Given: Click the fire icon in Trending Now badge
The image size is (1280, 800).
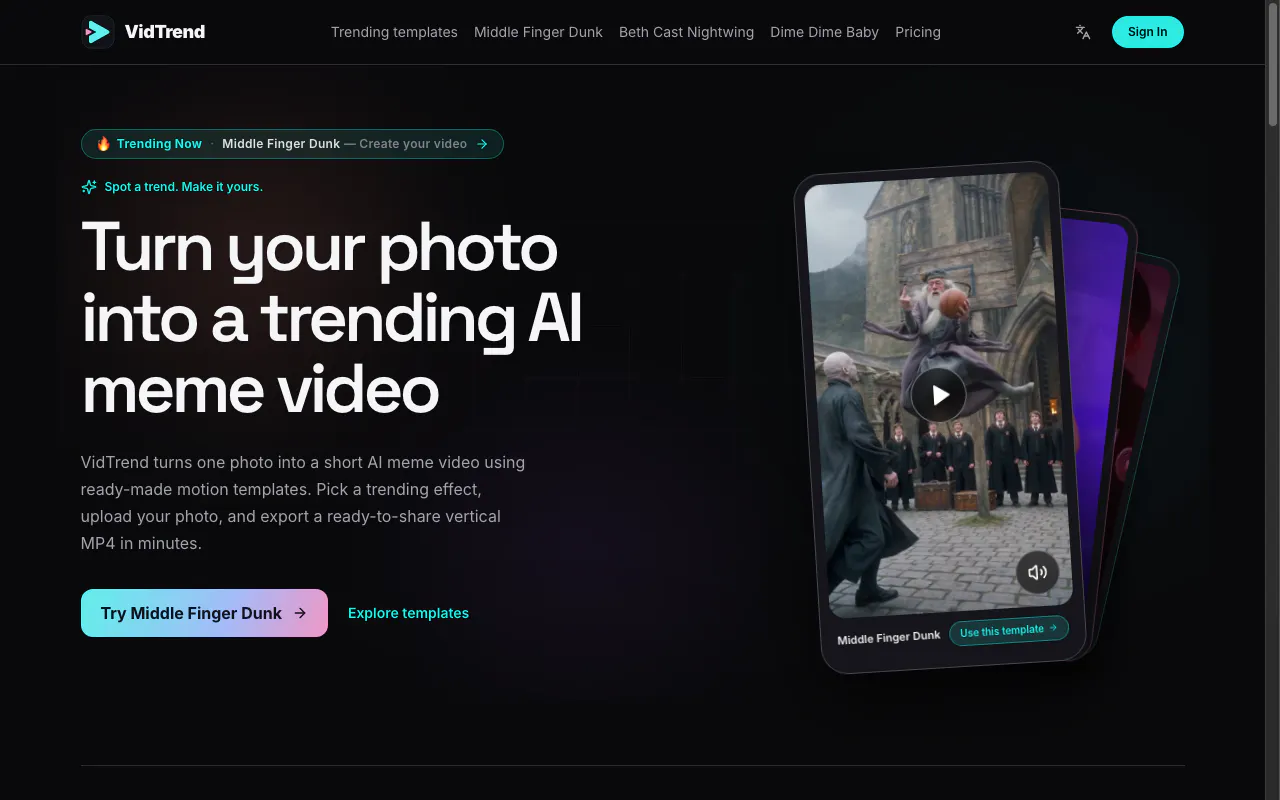Looking at the screenshot, I should tap(104, 144).
